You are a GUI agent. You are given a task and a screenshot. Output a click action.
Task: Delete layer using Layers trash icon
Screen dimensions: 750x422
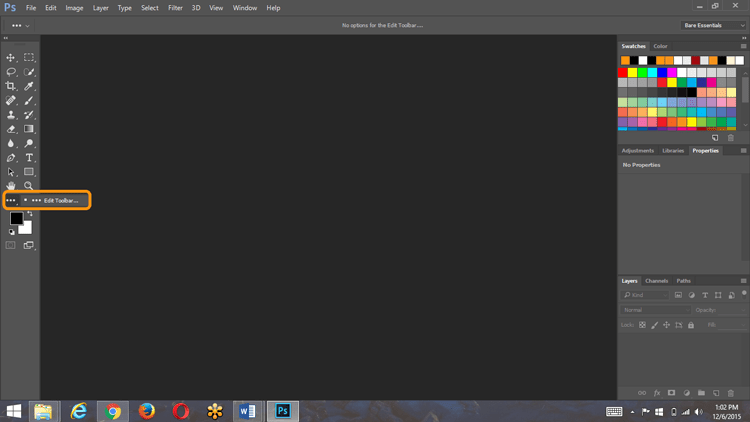tap(730, 393)
